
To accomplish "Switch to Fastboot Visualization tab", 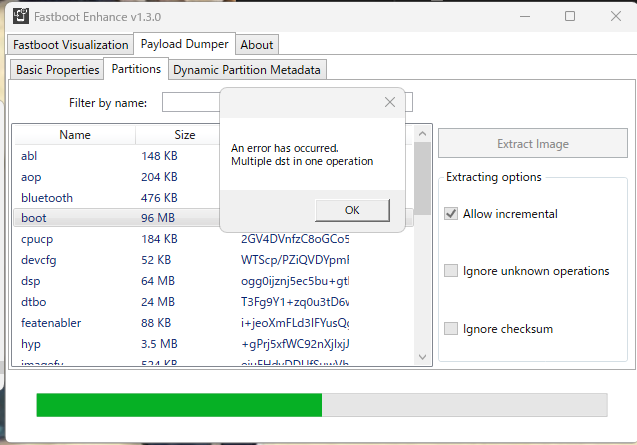I will (70, 45).
